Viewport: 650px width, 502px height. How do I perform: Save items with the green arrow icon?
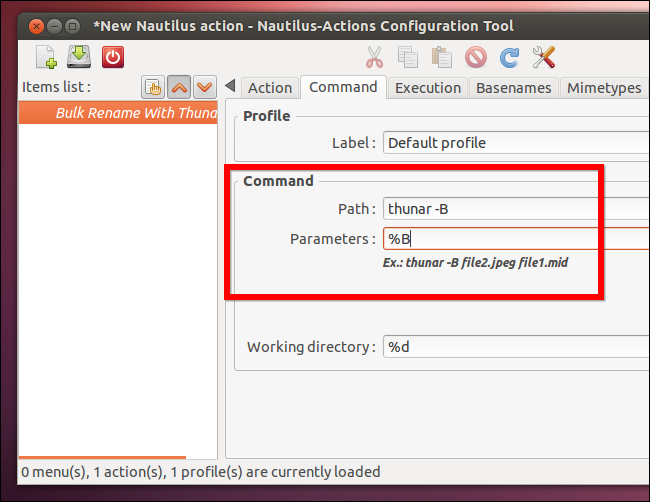79,57
